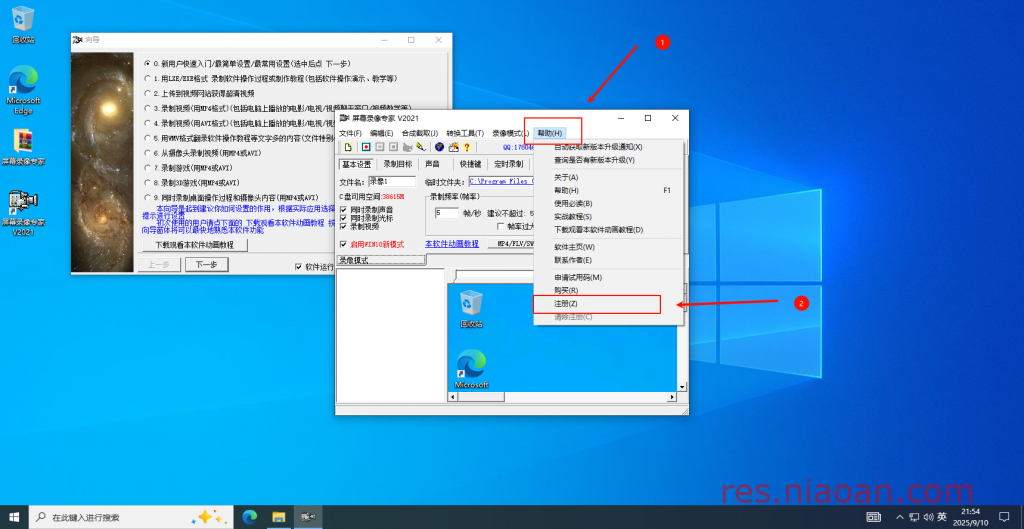This screenshot has width=1024, height=529.
Task: Switch to the 定时录制 tab
Action: click(x=509, y=164)
